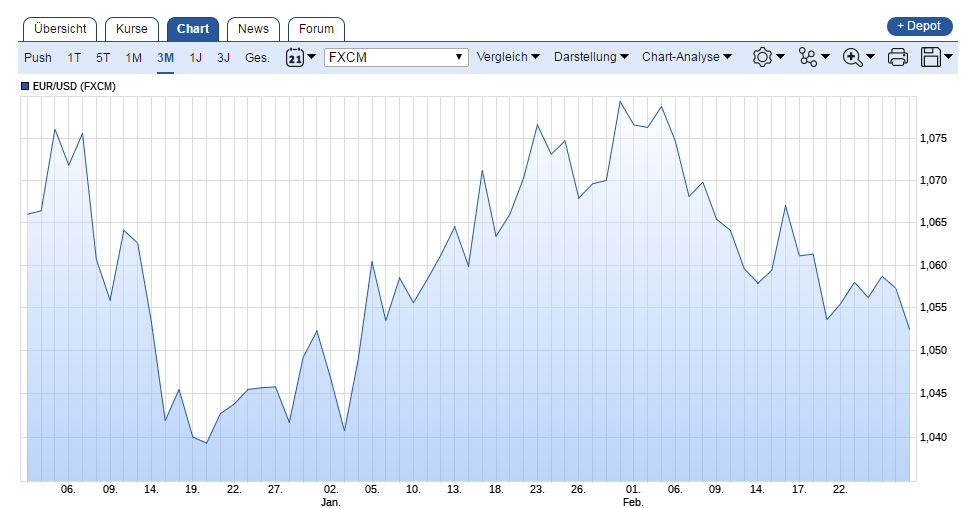Image resolution: width=972 pixels, height=508 pixels.
Task: Expand the Darstellung dropdown
Action: click(x=591, y=57)
